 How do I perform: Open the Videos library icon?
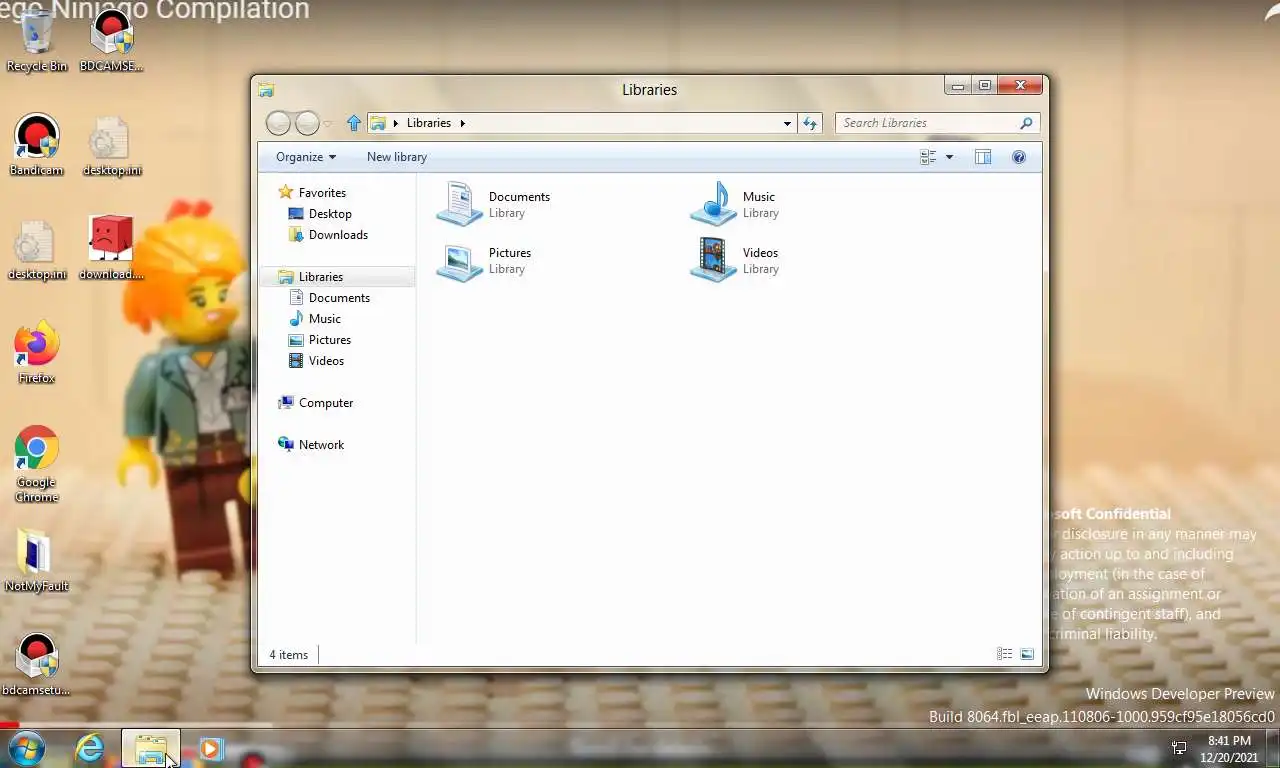[713, 260]
